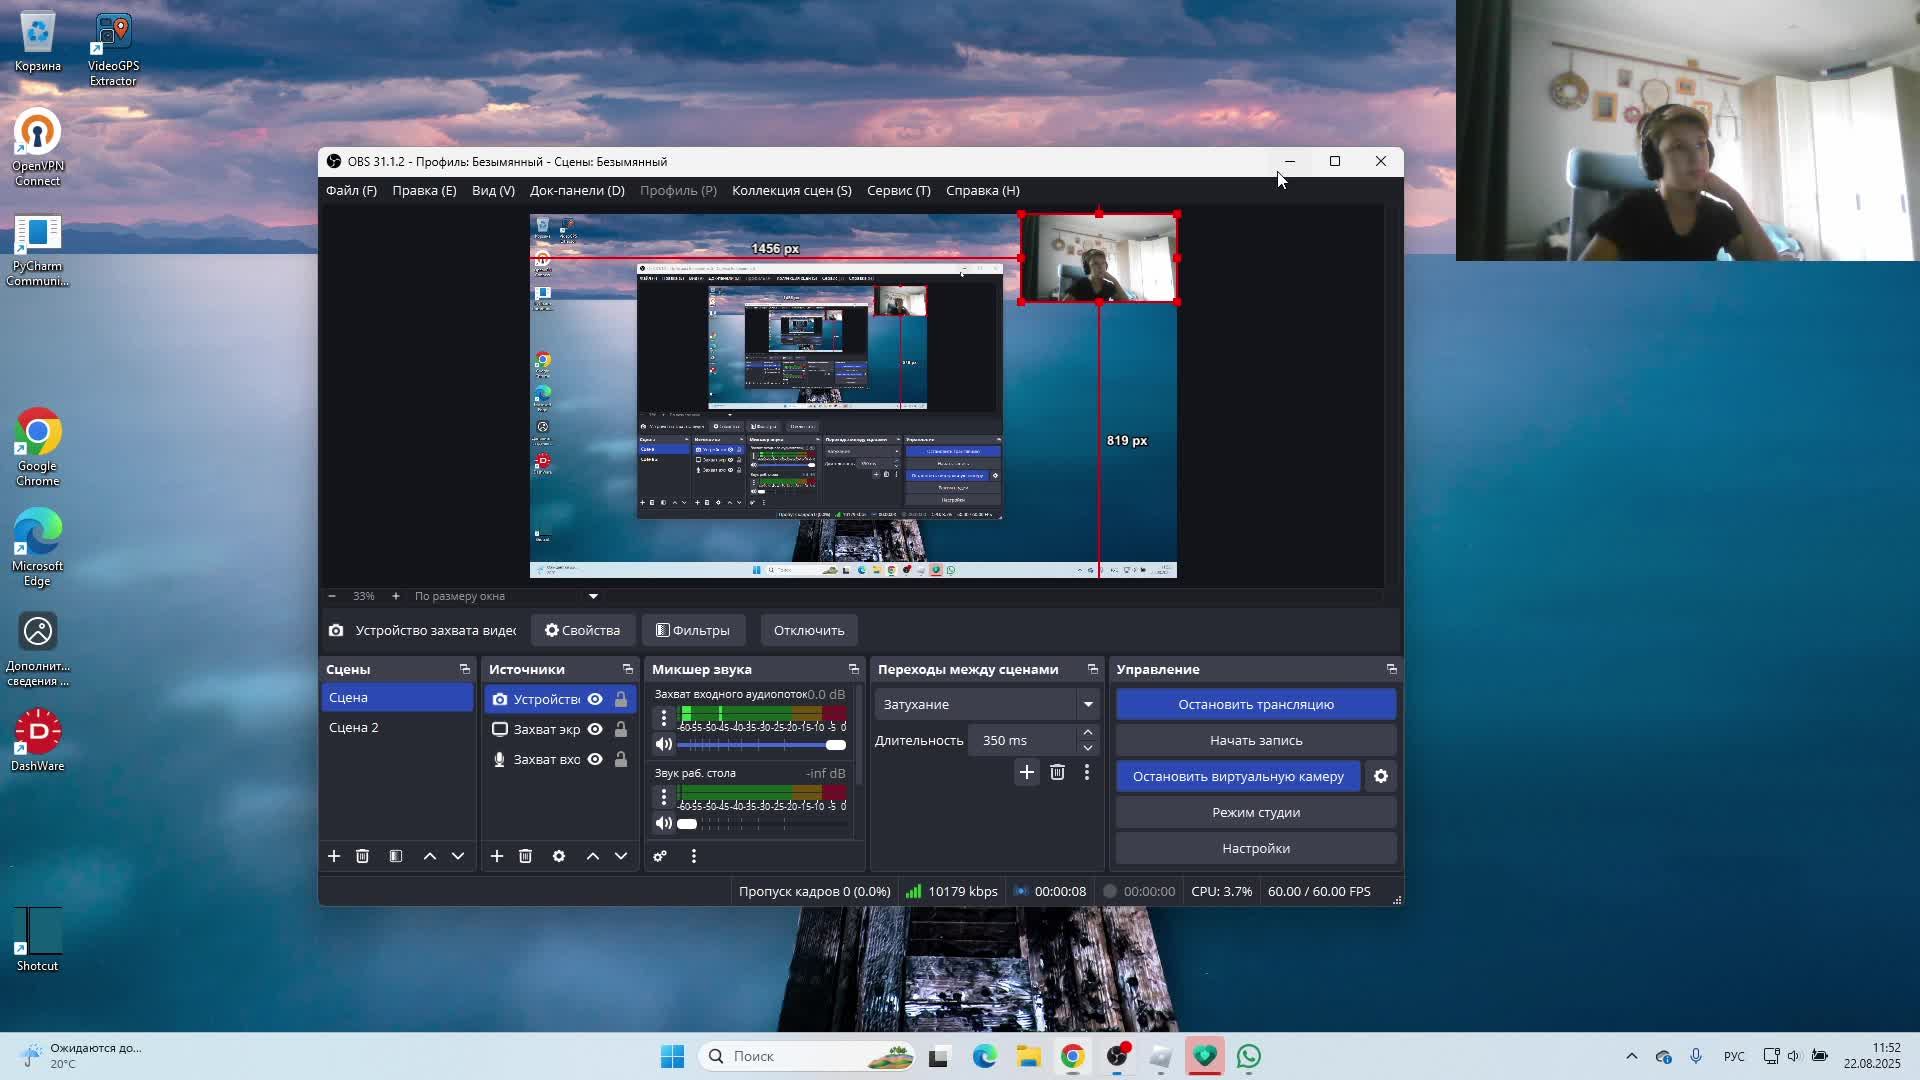The height and width of the screenshot is (1080, 1920).
Task: Open preview scaling dropdown arrow
Action: [593, 596]
